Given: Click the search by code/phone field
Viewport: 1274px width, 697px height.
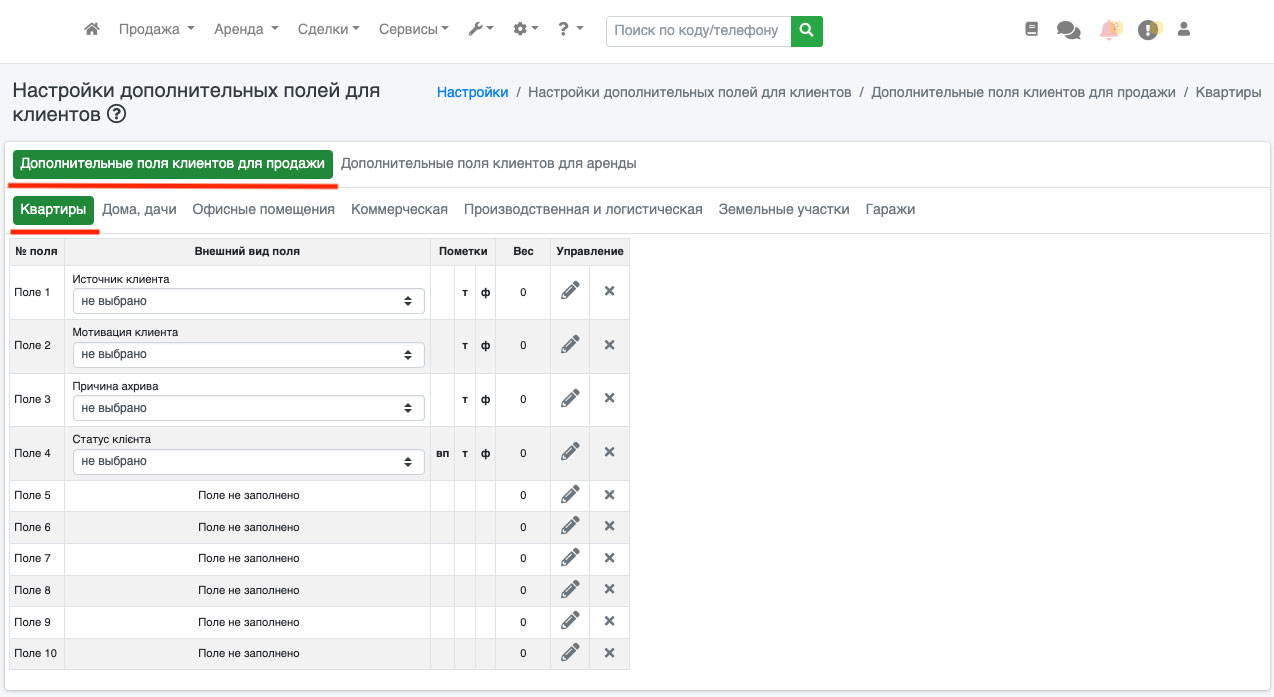Looking at the screenshot, I should tap(697, 30).
